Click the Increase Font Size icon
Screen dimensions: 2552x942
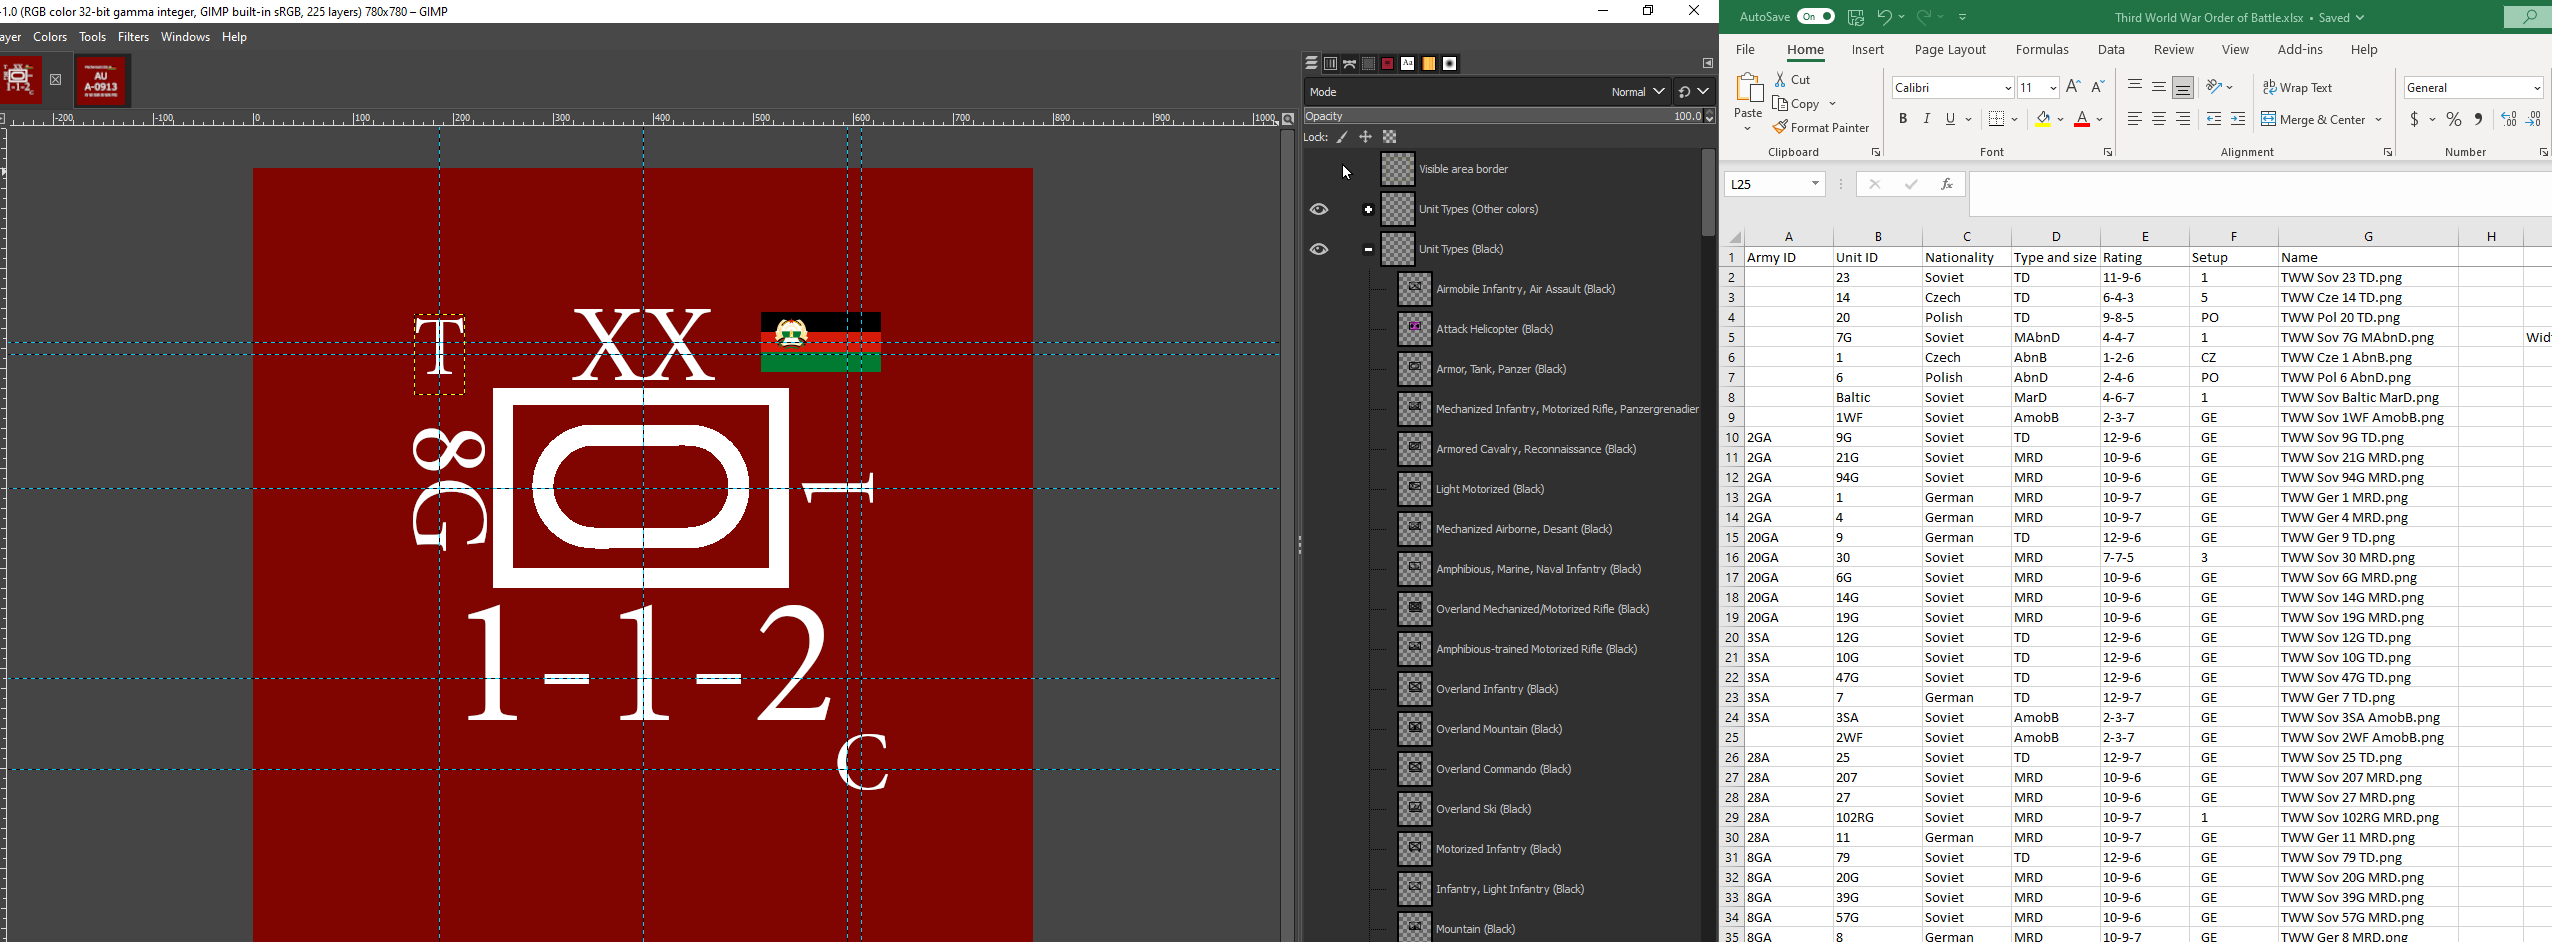point(2073,87)
